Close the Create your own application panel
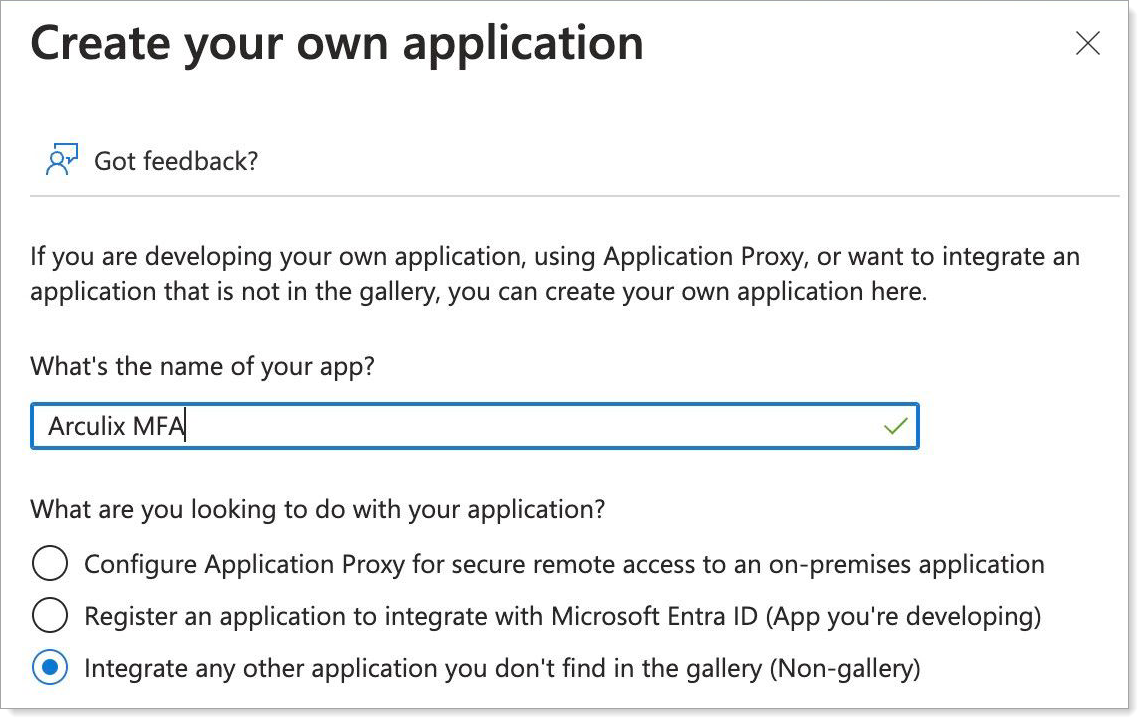 coord(1087,44)
